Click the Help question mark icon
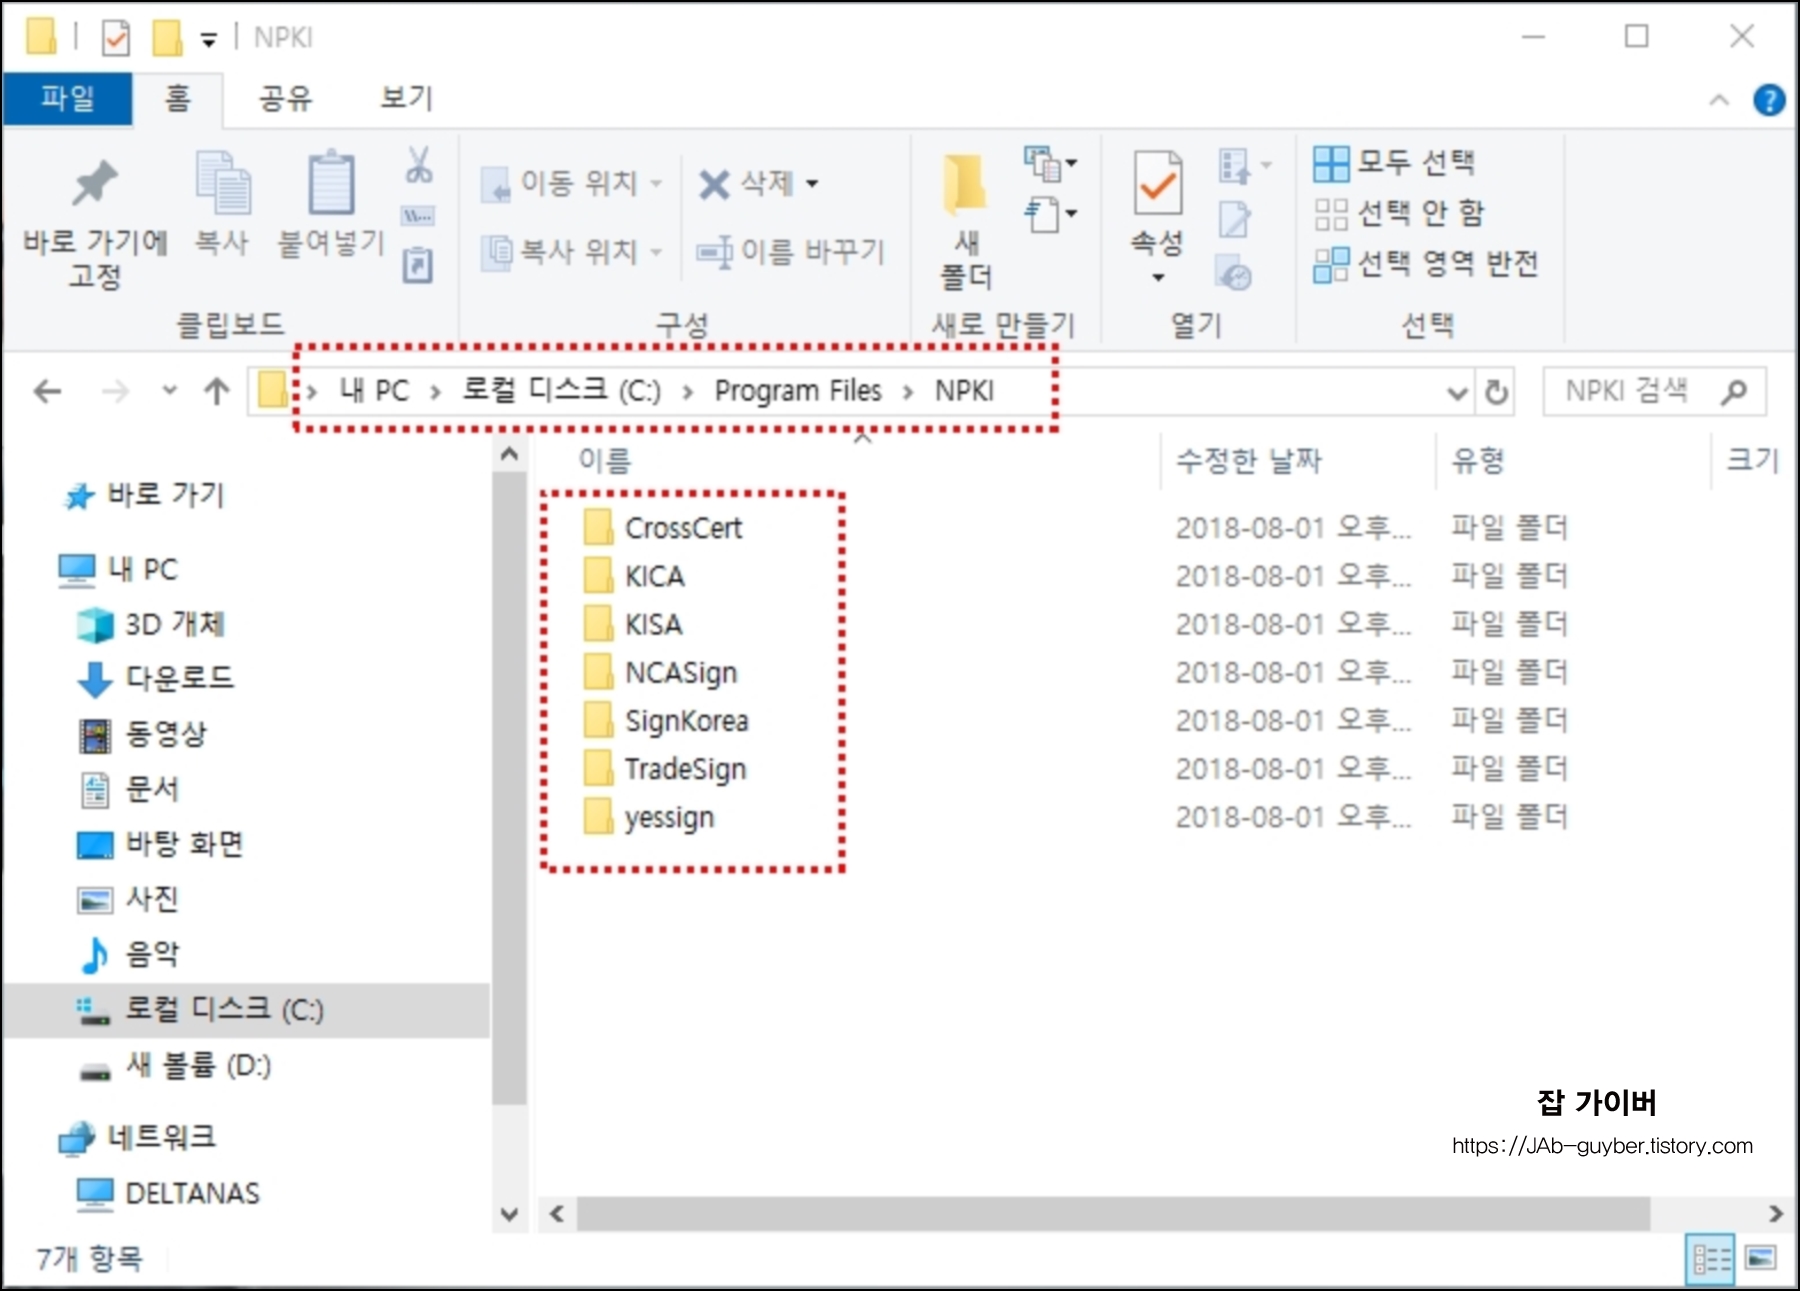This screenshot has width=1800, height=1291. 1768,100
